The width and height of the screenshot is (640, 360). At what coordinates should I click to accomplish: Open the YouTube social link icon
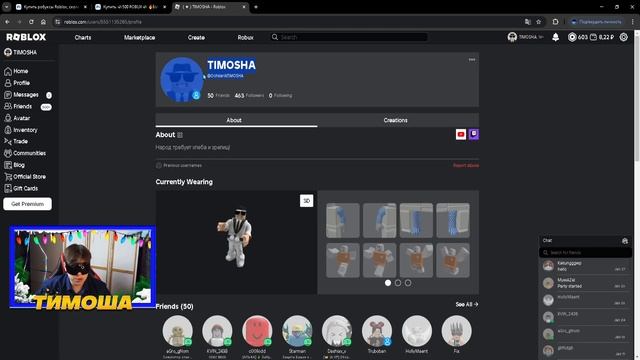point(461,134)
